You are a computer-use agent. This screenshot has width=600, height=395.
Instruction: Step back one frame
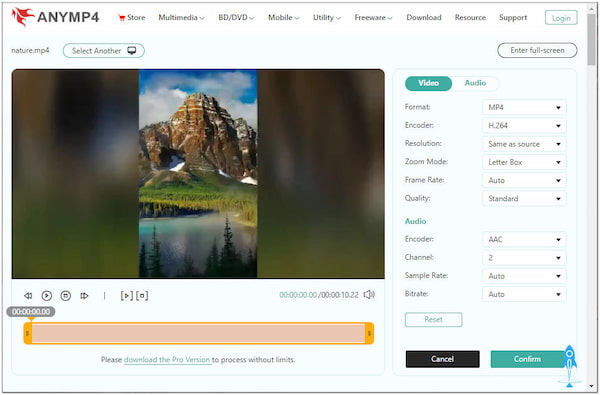click(28, 295)
